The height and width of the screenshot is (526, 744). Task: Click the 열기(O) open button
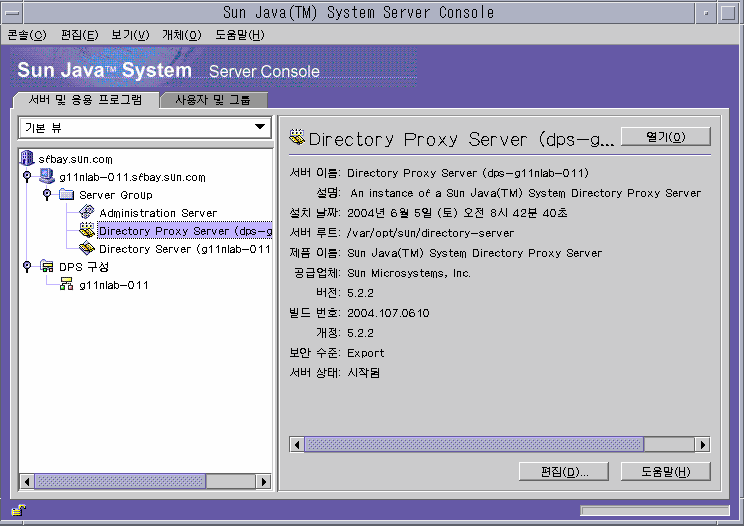coord(666,137)
